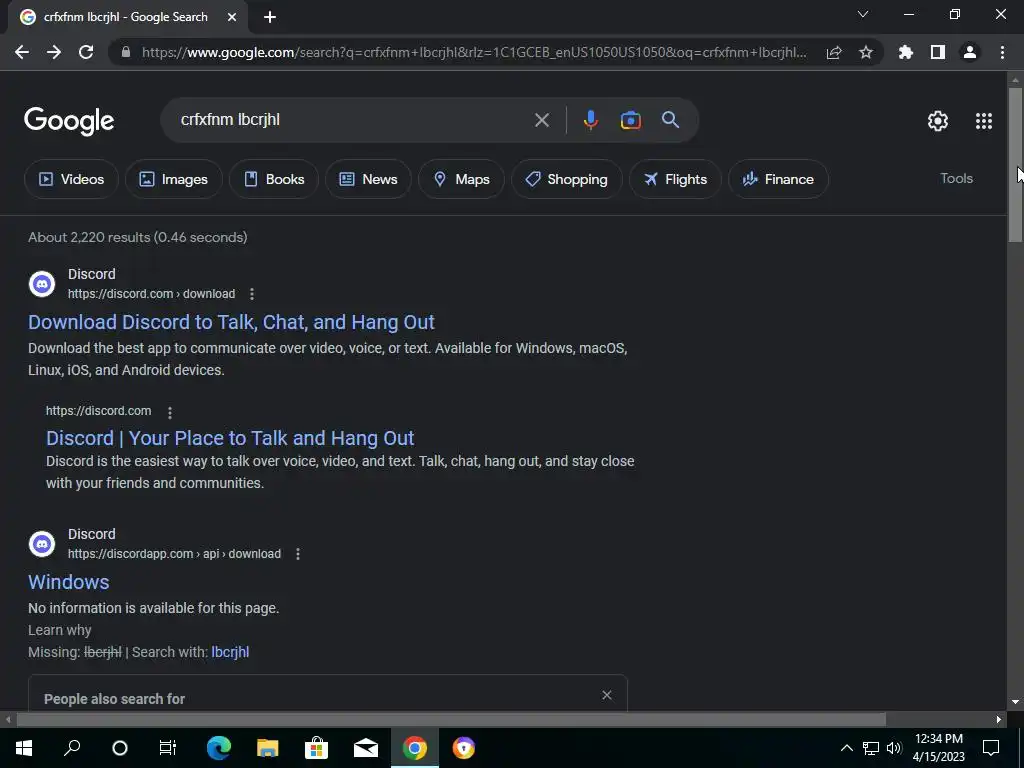Share this page from the address bar
This screenshot has height=768, width=1024.
point(834,52)
